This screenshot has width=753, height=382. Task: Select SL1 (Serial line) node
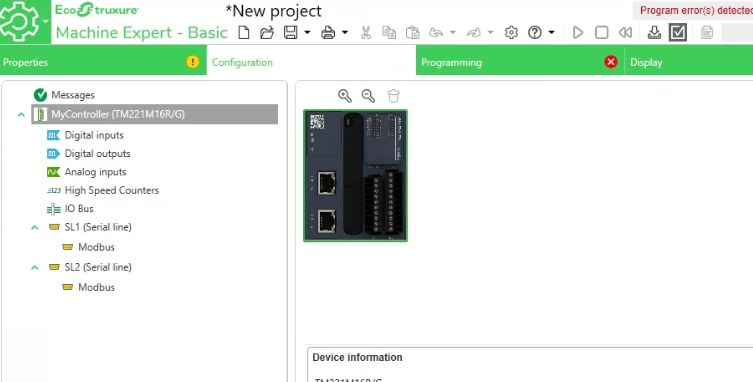click(98, 227)
